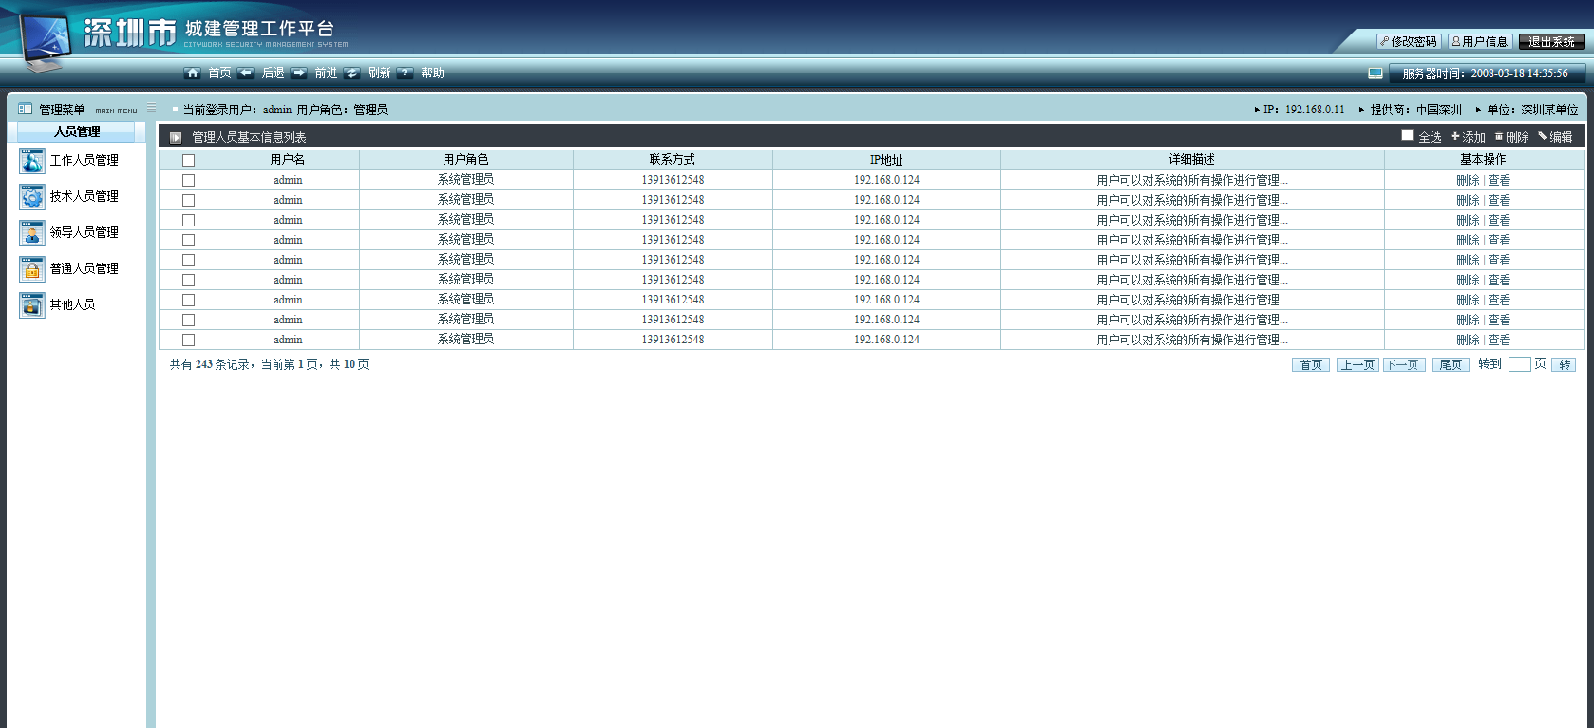Click the home icon beside 首页

point(192,73)
